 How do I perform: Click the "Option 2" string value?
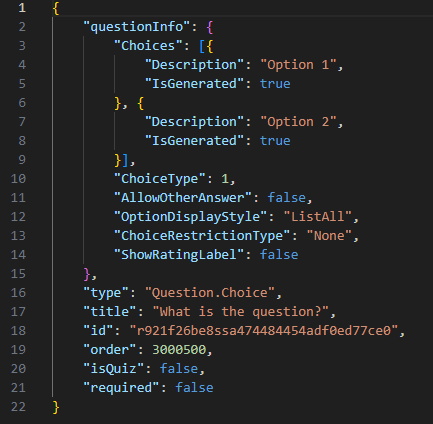click(x=298, y=122)
